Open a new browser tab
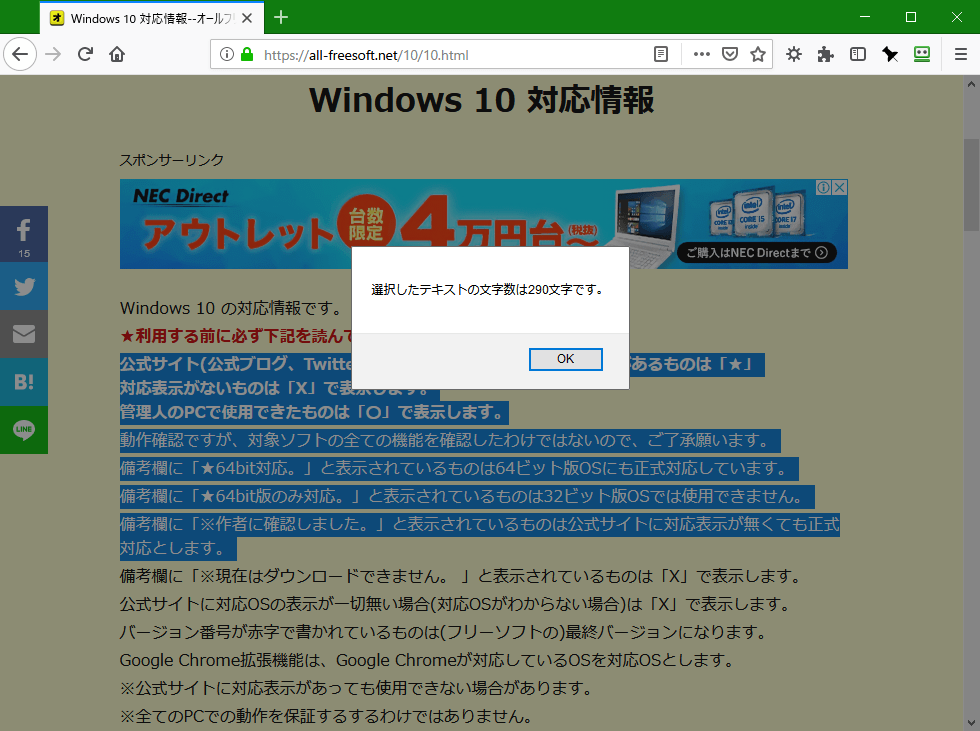Screen dimensions: 980x731 click(x=281, y=17)
